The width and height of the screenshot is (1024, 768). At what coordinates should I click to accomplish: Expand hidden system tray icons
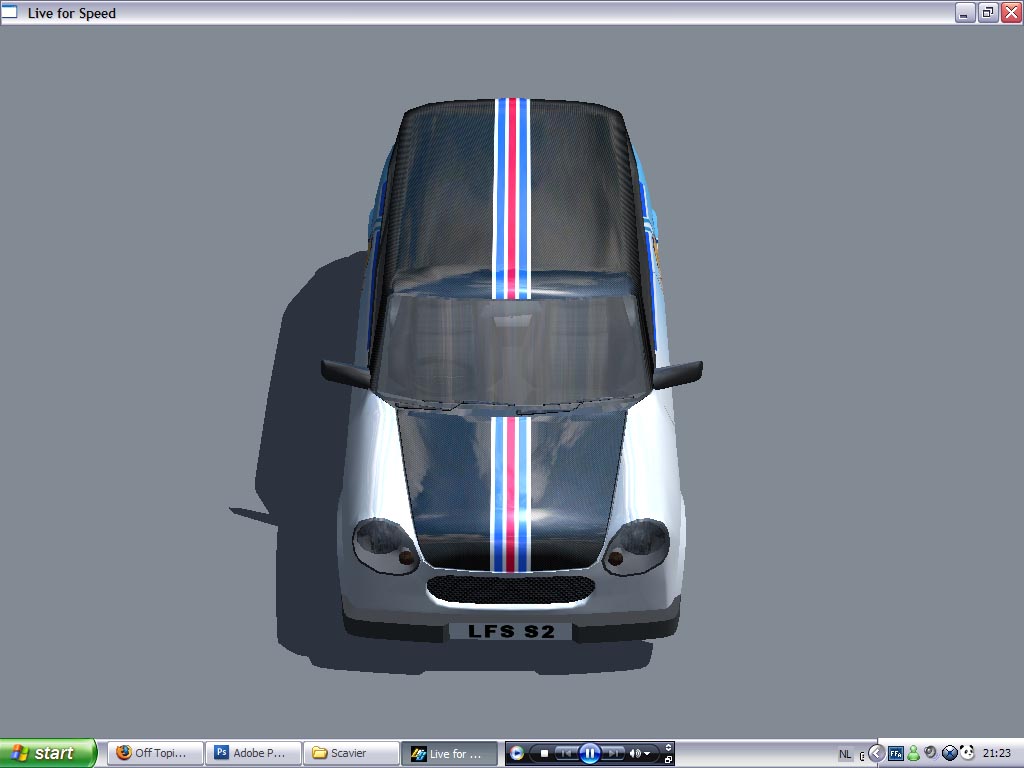[876, 754]
